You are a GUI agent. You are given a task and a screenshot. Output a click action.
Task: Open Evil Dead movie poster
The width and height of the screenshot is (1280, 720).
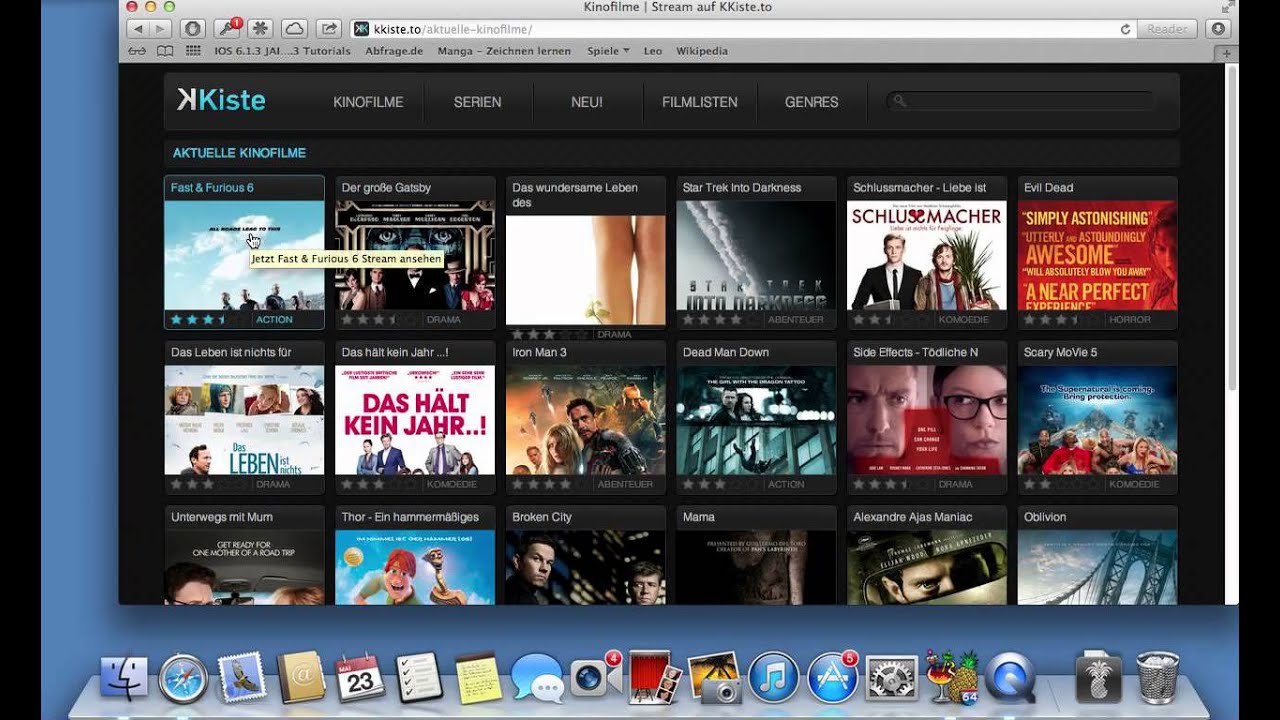point(1097,255)
